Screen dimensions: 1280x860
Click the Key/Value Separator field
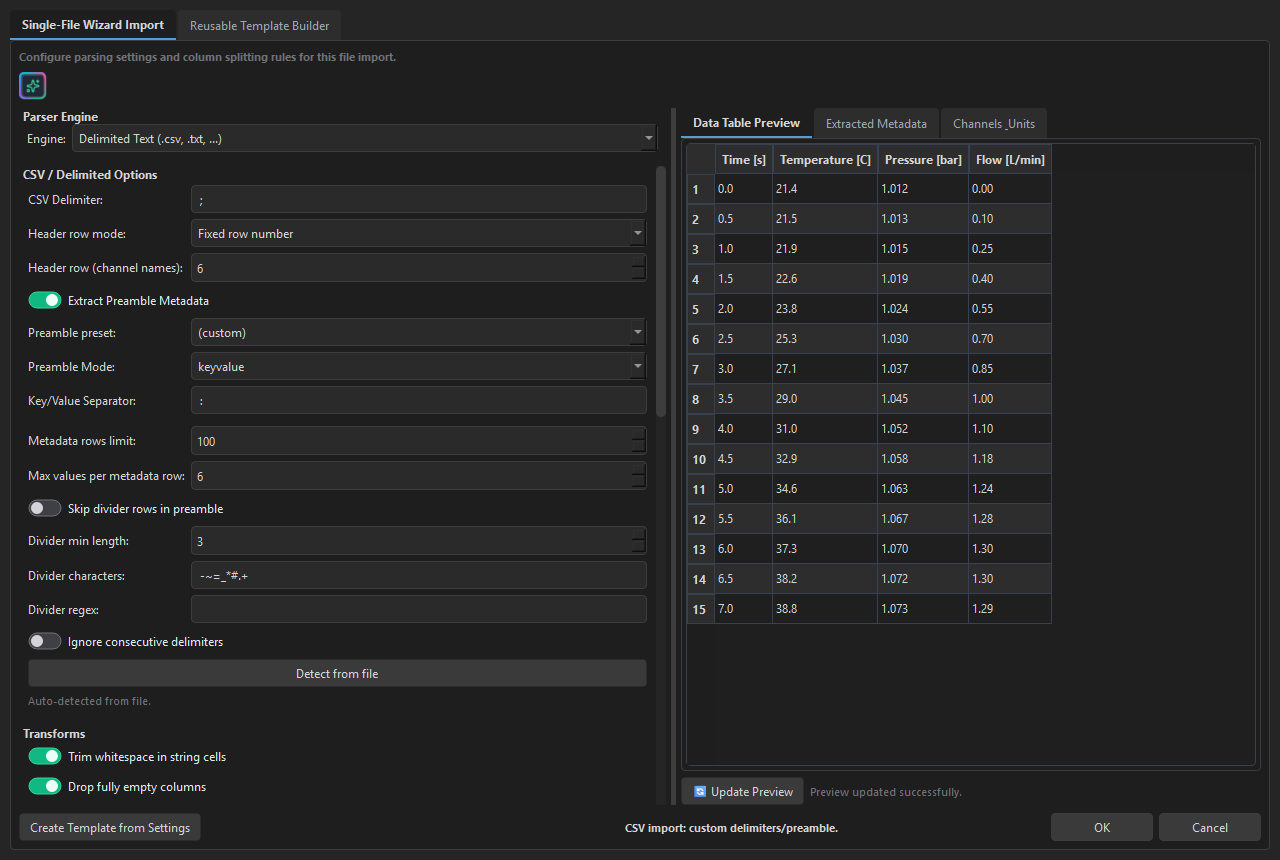[x=418, y=400]
